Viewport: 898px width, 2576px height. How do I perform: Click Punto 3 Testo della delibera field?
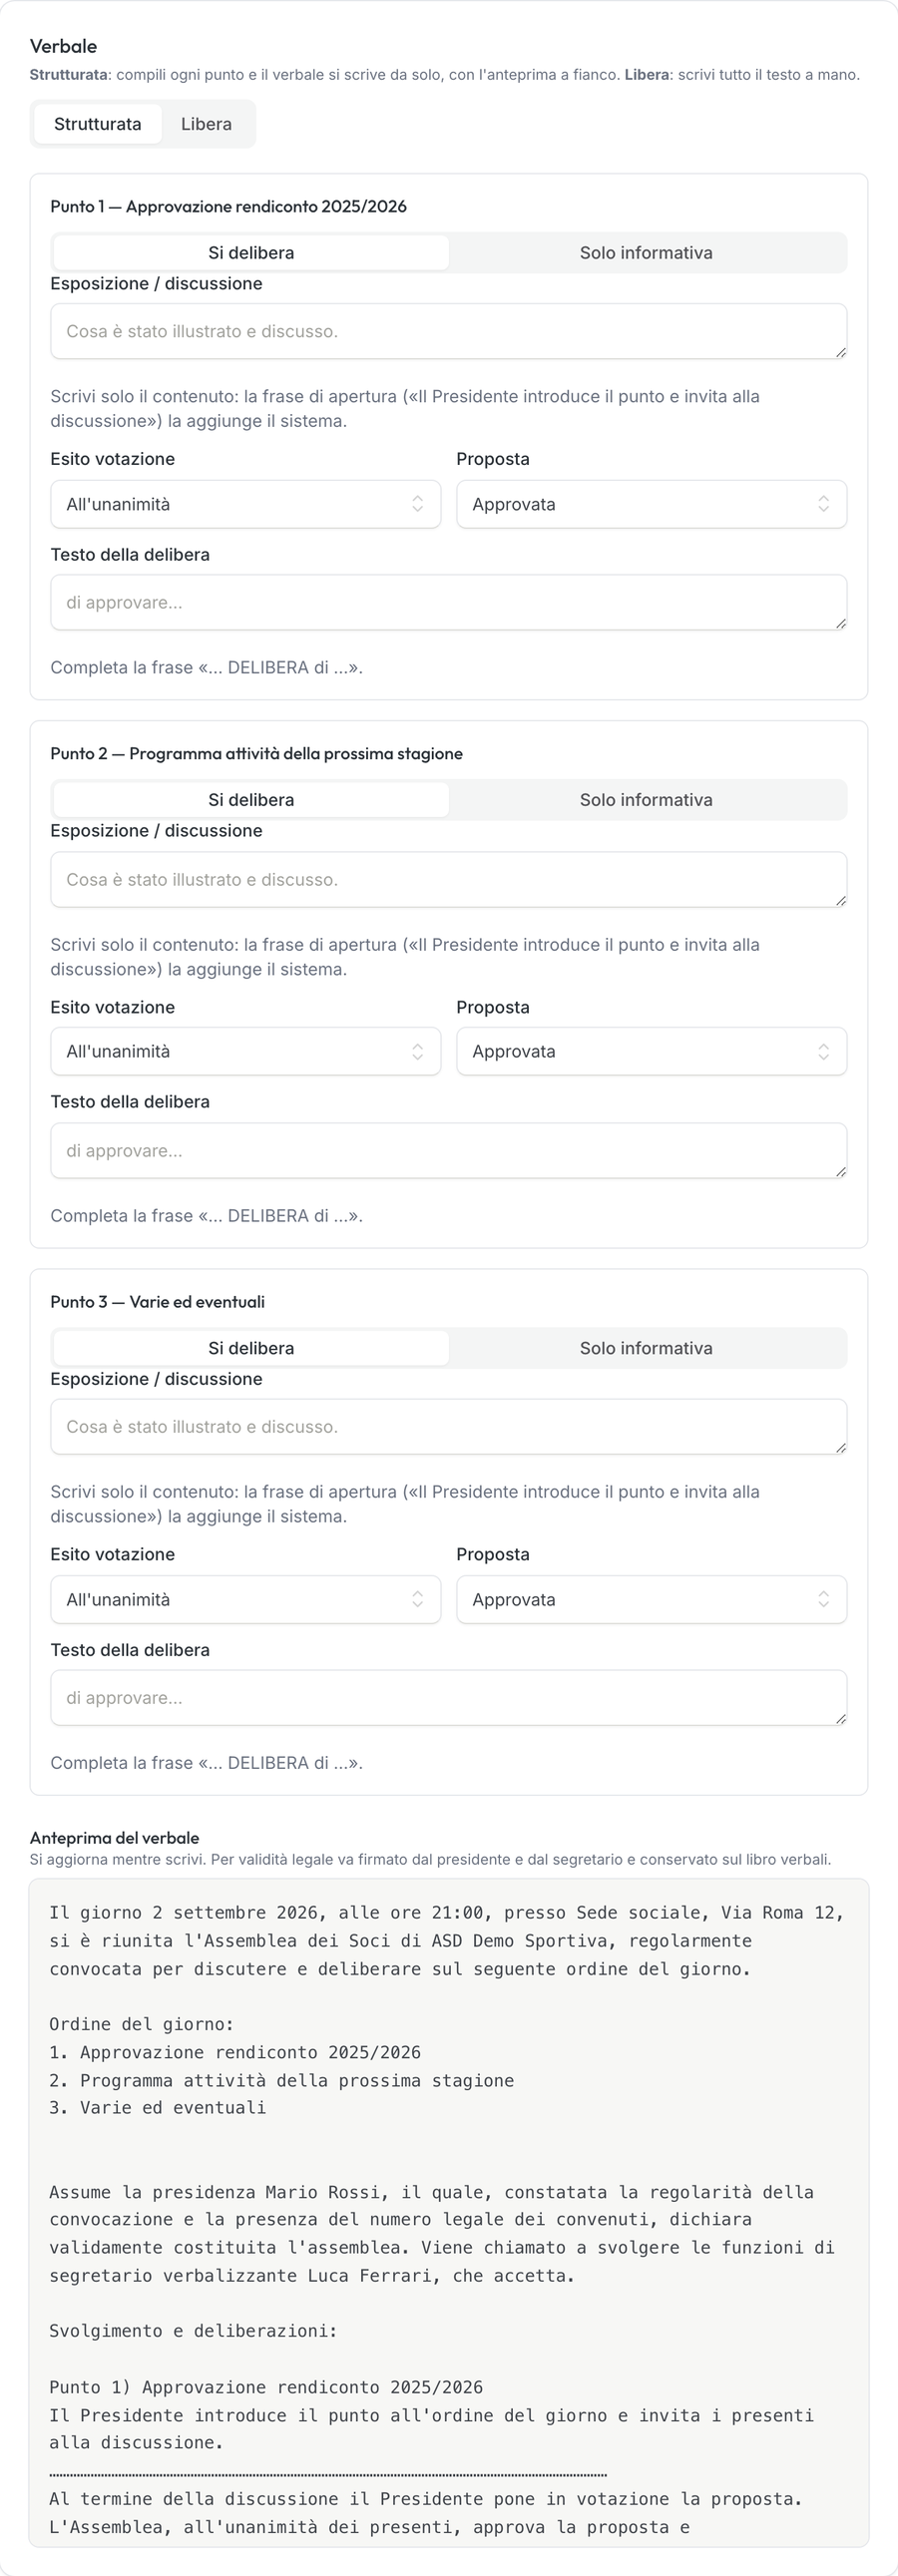point(449,1698)
